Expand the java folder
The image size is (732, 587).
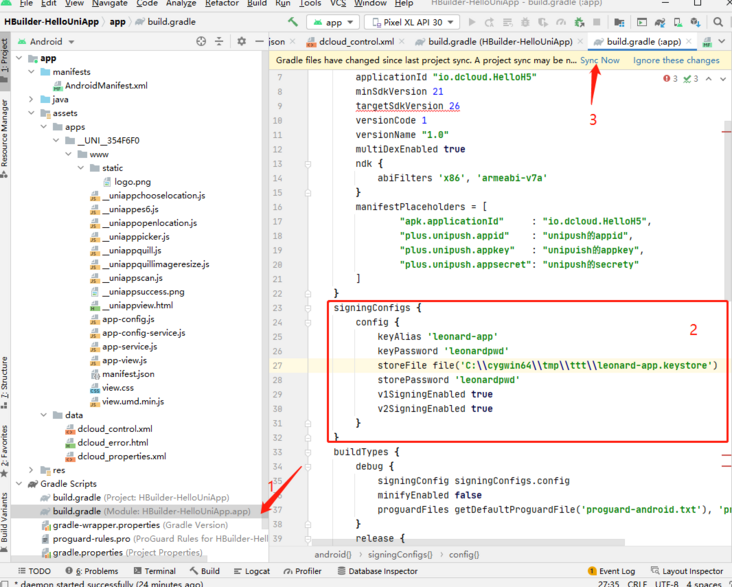point(31,99)
